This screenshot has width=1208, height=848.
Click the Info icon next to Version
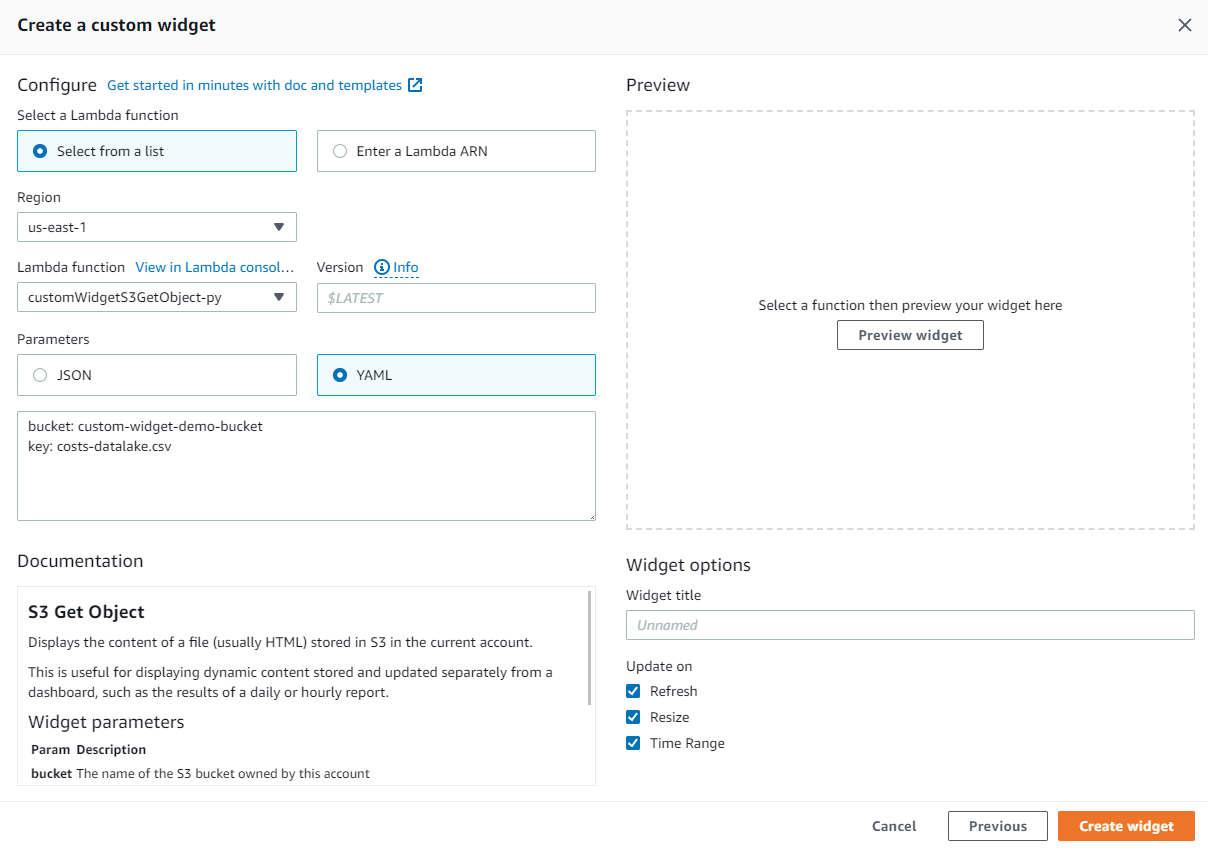click(381, 267)
